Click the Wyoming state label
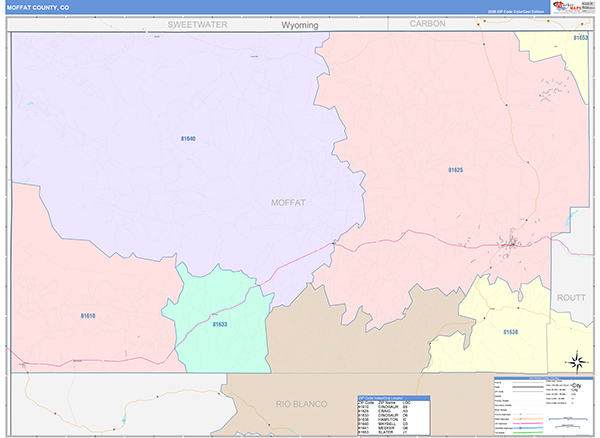Viewport: 600px width, 438px height. [x=299, y=24]
